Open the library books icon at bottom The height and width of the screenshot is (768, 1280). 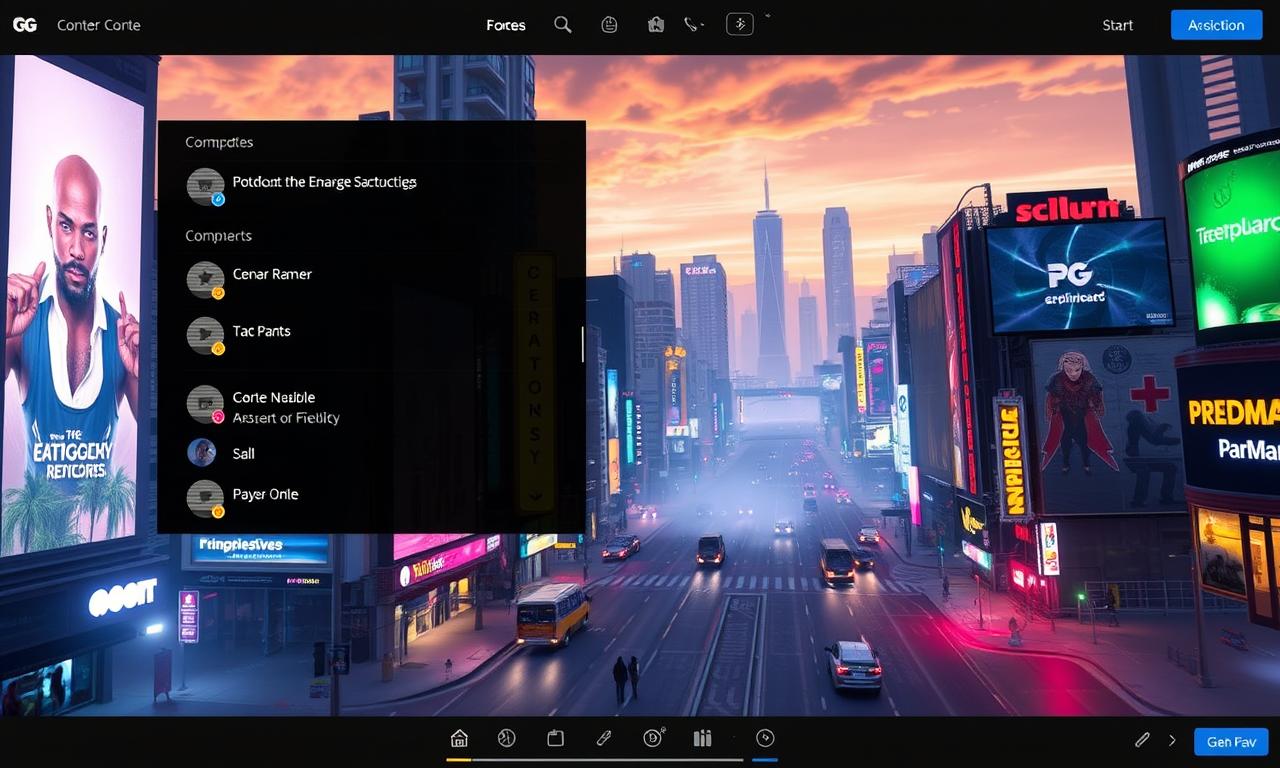tap(702, 739)
